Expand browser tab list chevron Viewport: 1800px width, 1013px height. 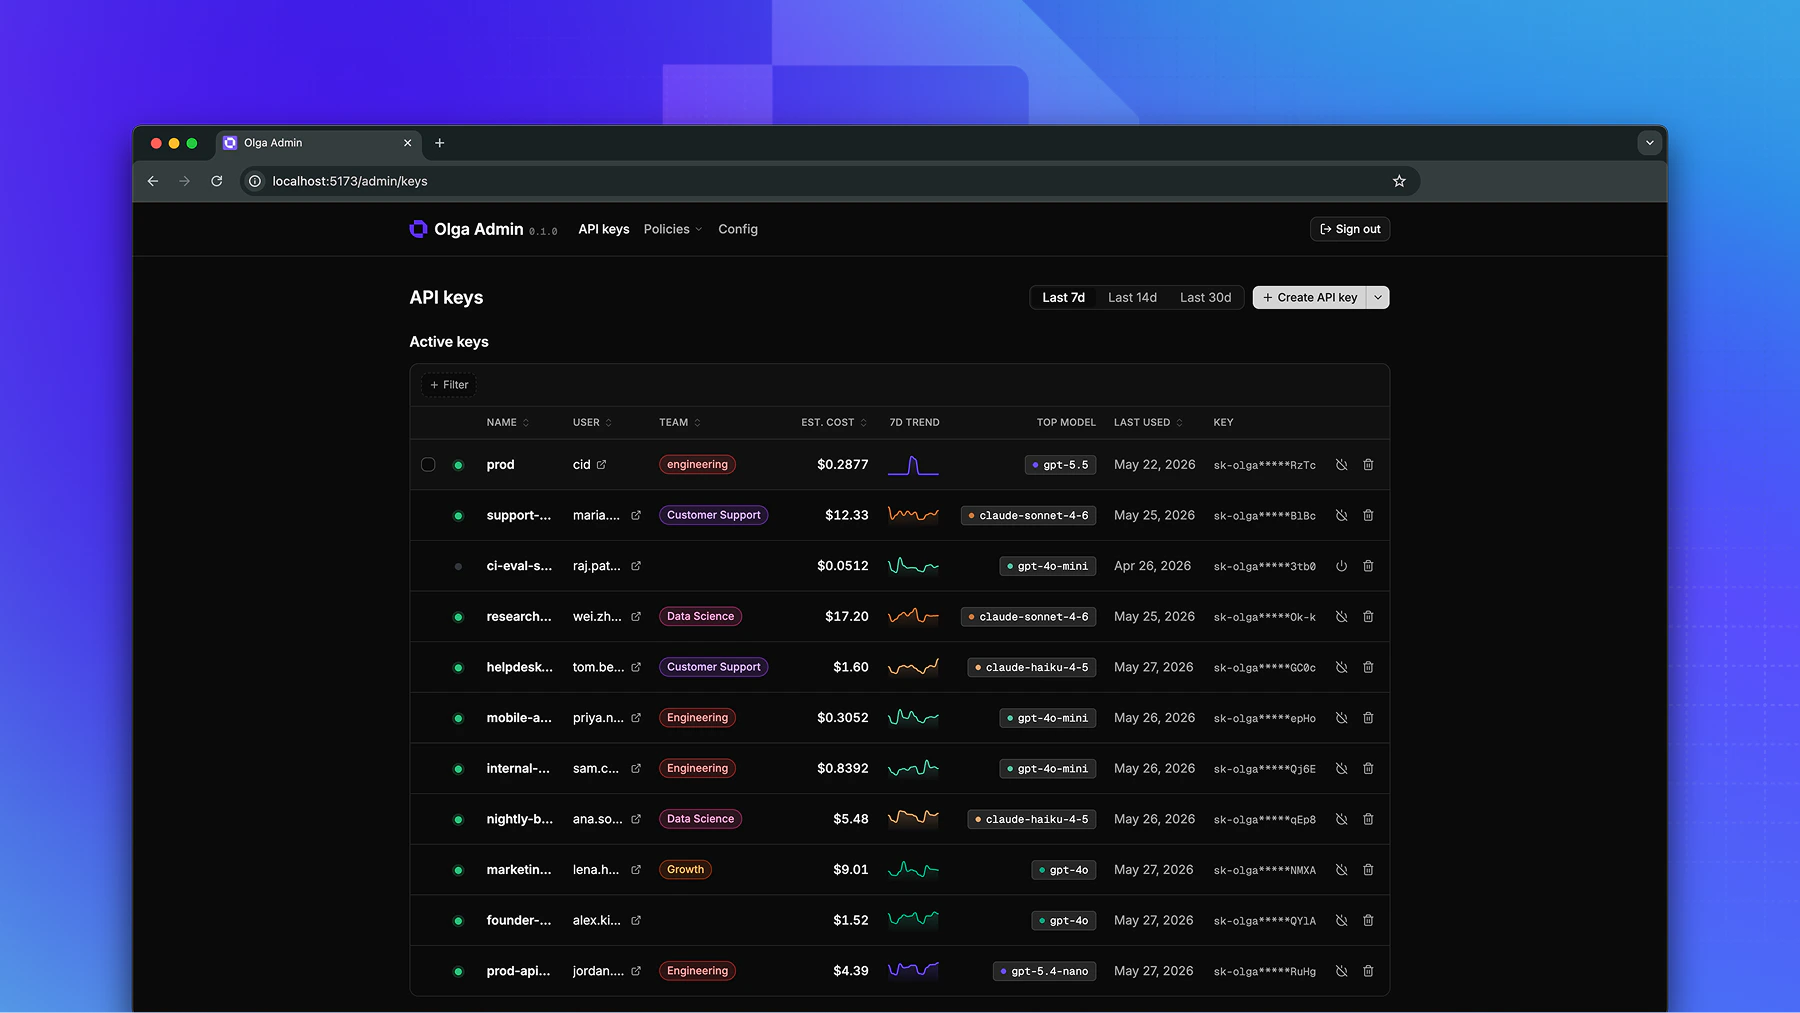tap(1650, 143)
